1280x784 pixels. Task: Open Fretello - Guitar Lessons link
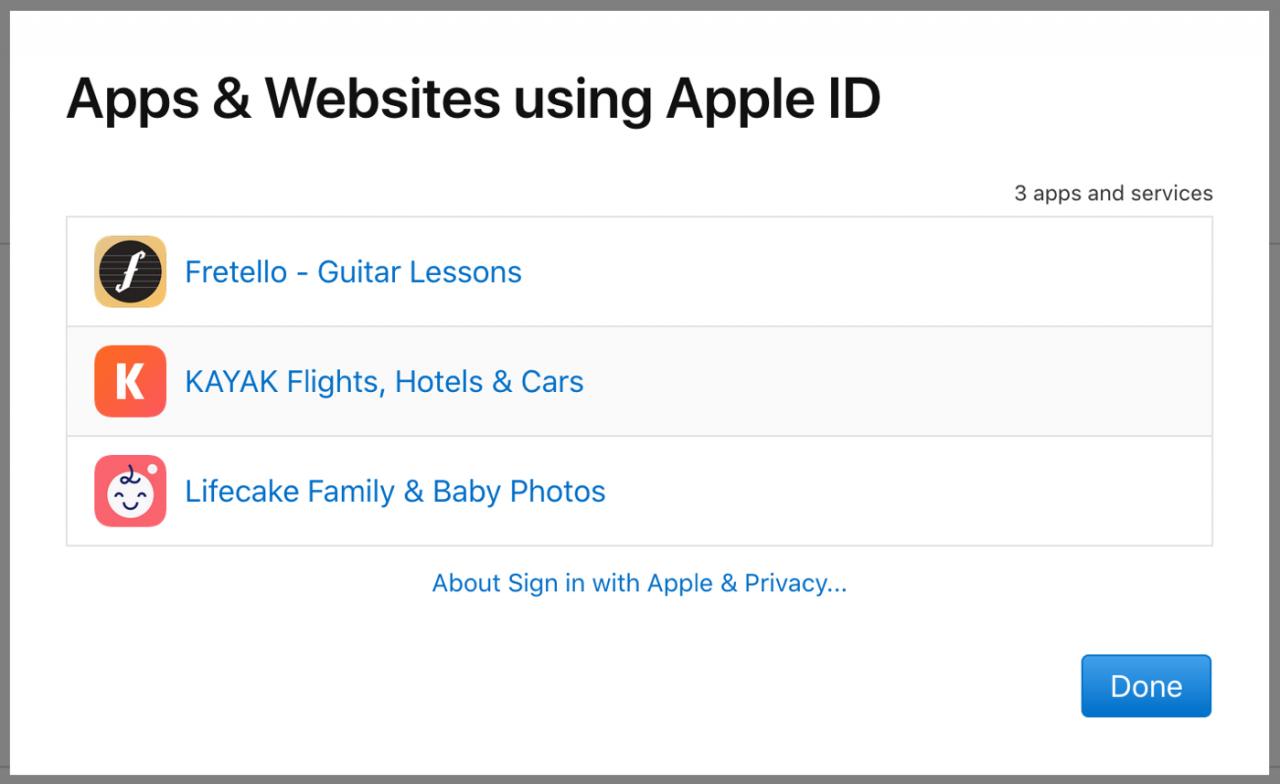click(353, 272)
